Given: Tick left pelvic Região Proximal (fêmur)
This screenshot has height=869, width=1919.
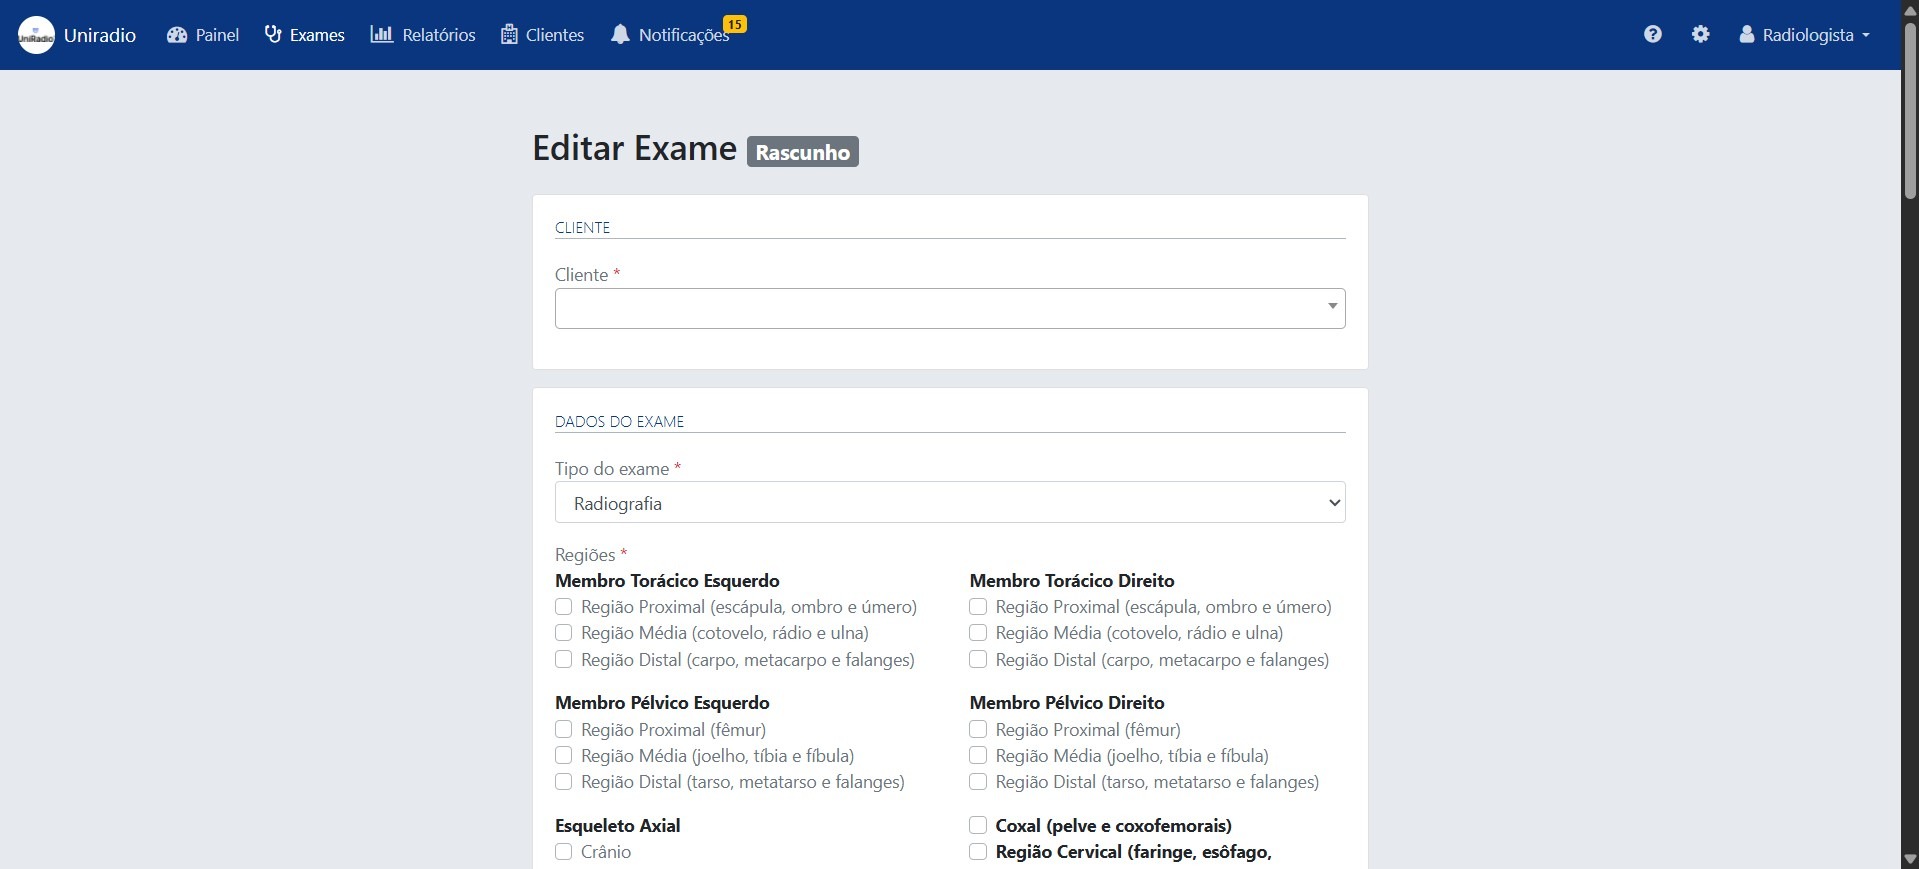Looking at the screenshot, I should (564, 730).
